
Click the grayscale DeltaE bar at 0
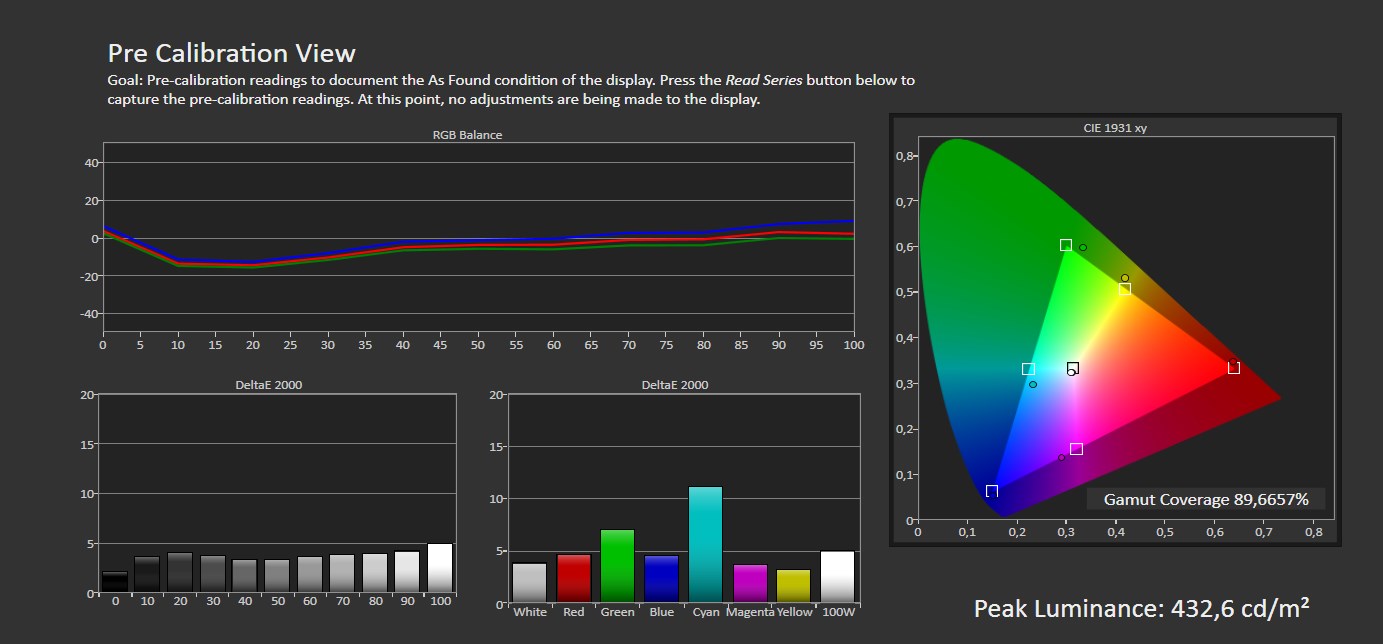115,582
